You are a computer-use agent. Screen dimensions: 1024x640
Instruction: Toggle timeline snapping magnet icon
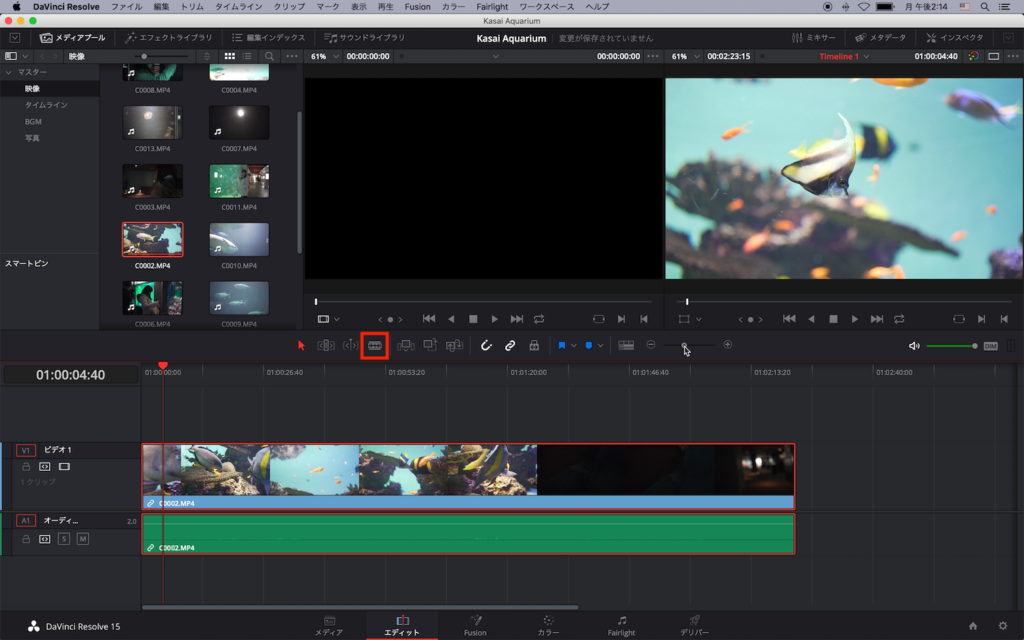coord(486,345)
